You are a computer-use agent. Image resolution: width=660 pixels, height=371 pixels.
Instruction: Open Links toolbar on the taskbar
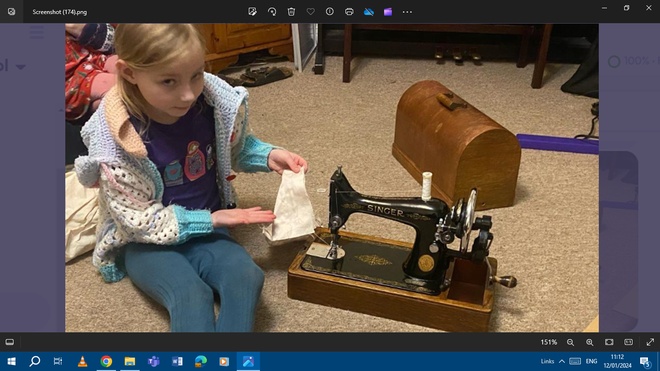coord(547,361)
